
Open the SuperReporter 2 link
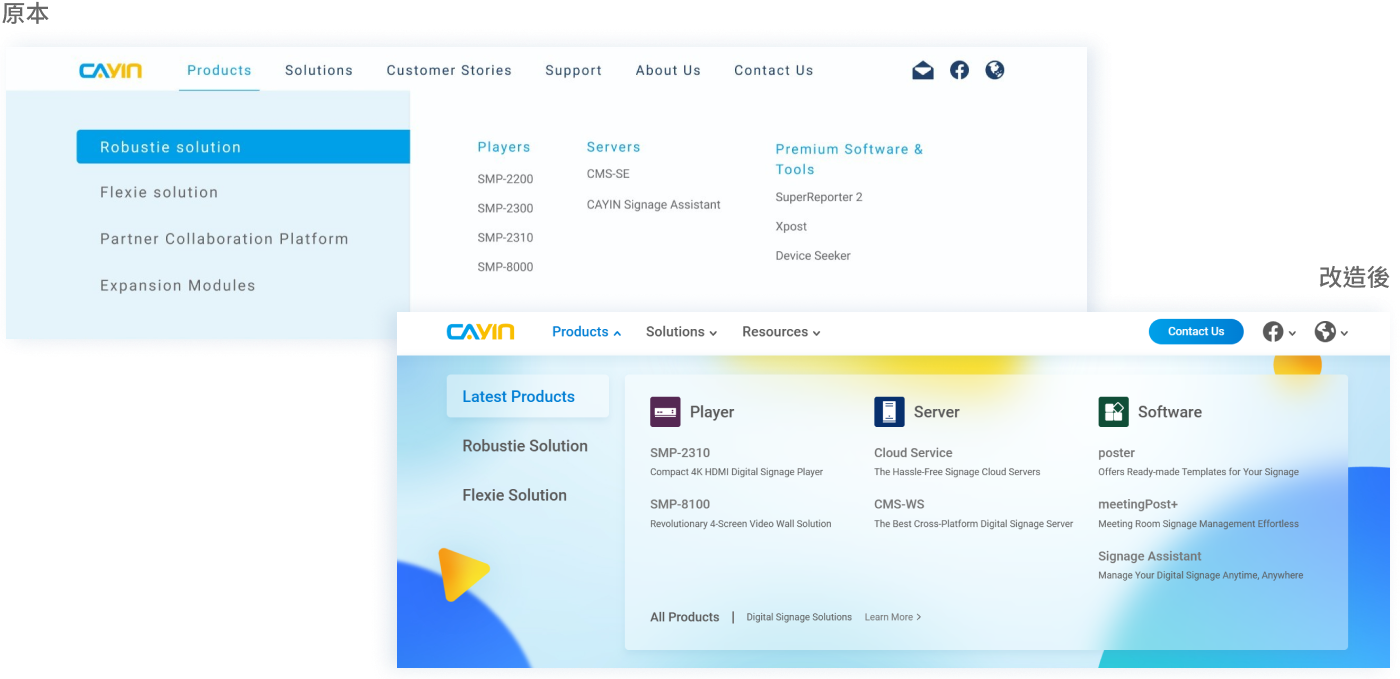819,197
